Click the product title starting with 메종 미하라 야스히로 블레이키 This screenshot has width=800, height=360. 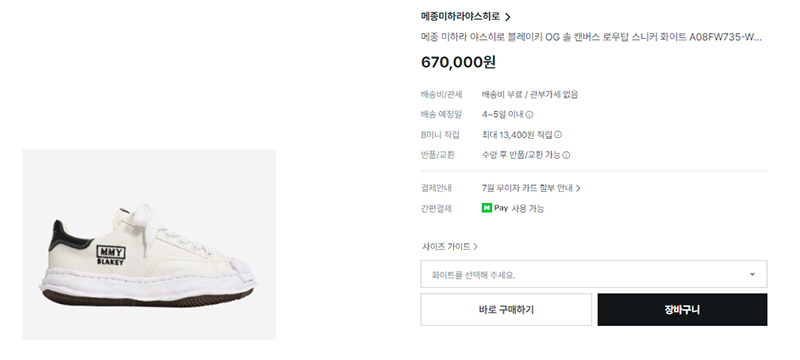click(591, 37)
